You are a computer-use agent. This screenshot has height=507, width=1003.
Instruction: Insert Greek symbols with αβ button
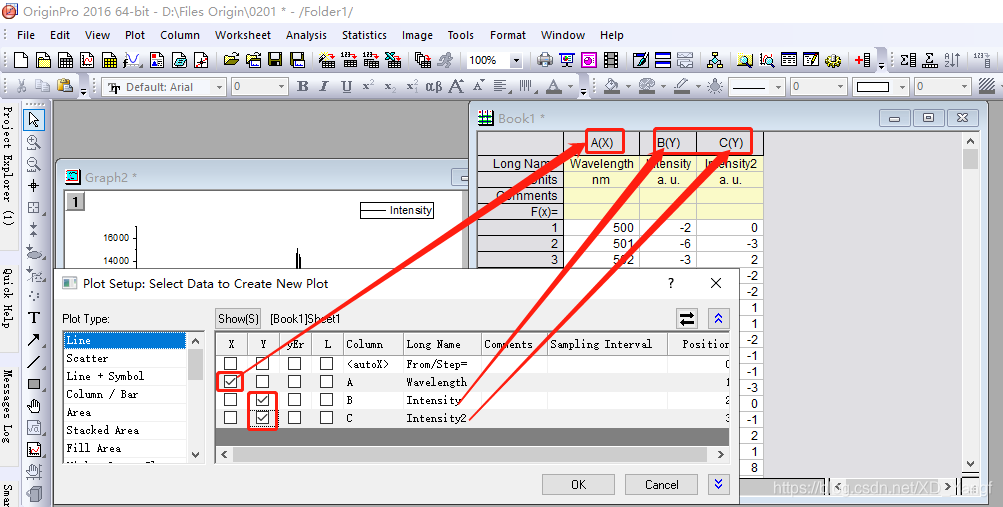pyautogui.click(x=433, y=86)
